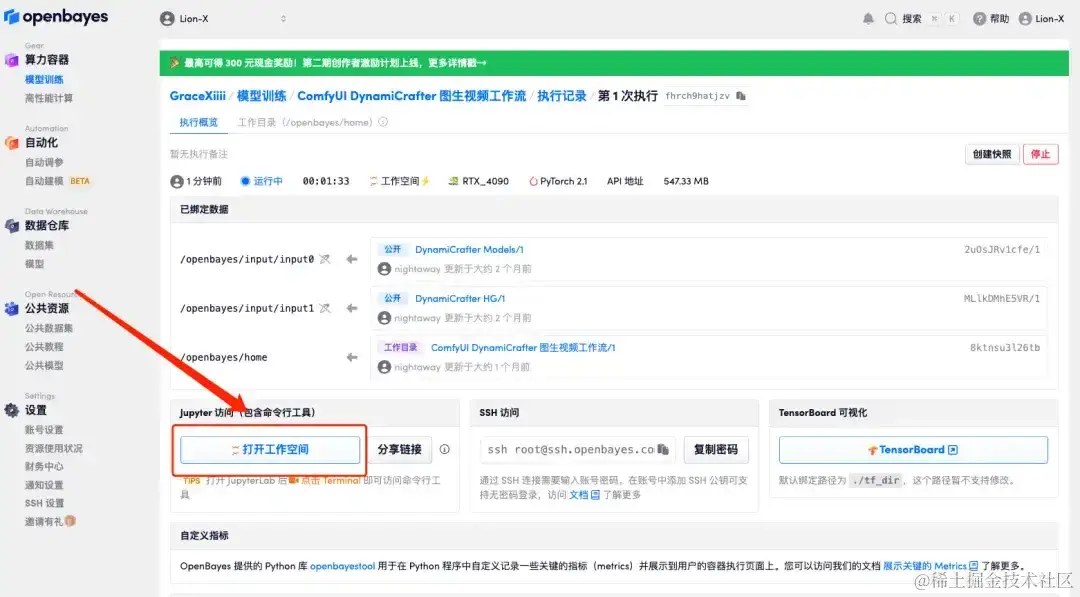Click the 算力容器 section icon

click(12, 60)
